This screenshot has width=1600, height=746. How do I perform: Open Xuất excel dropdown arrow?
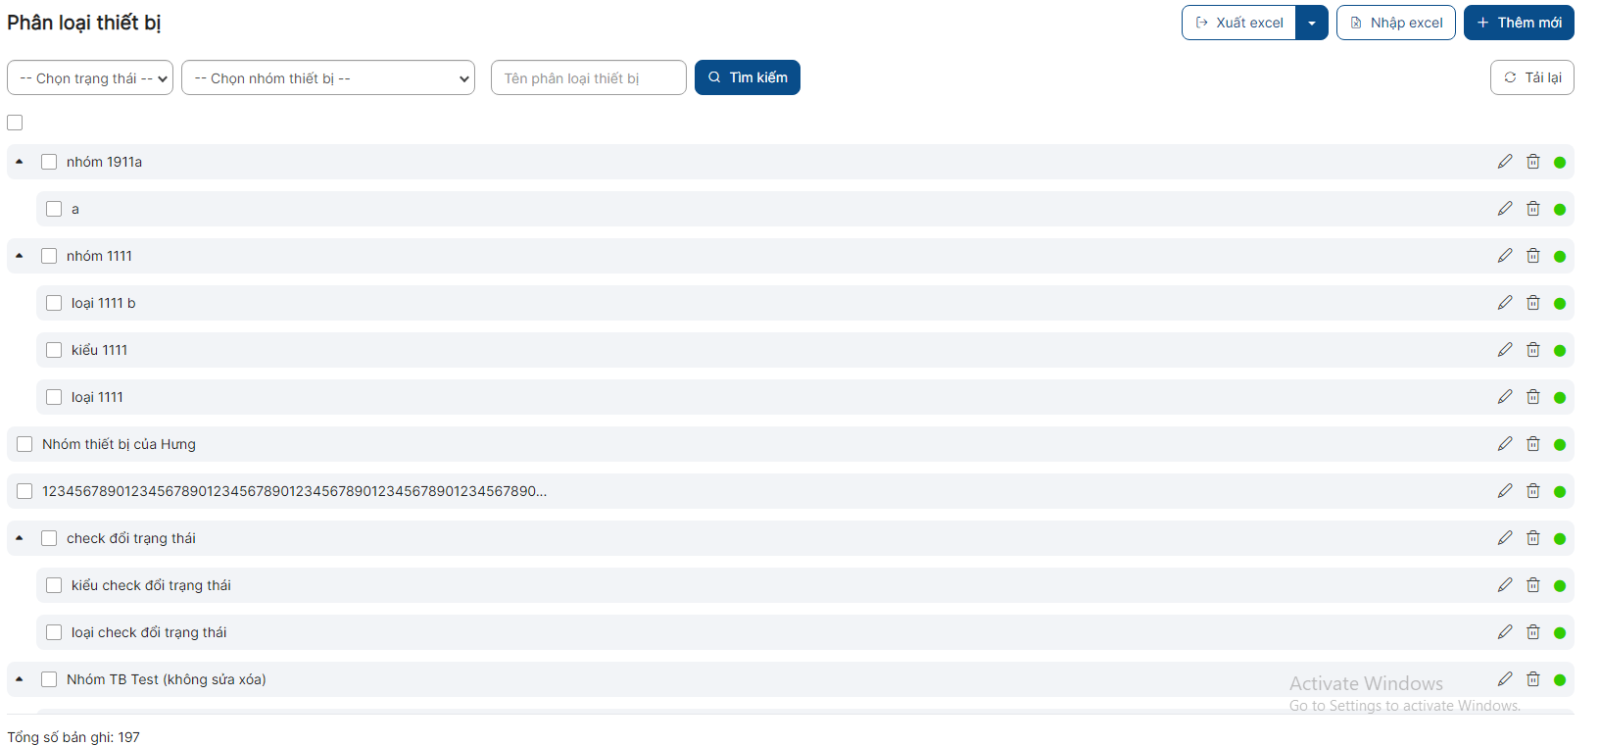click(x=1311, y=23)
